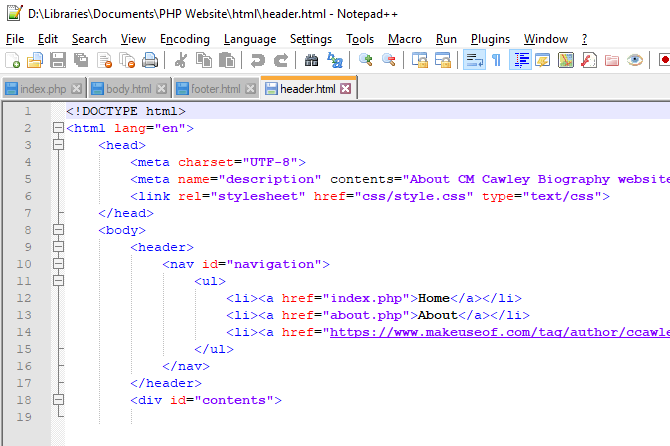Open the Window menu
The width and height of the screenshot is (670, 446).
[x=546, y=39]
